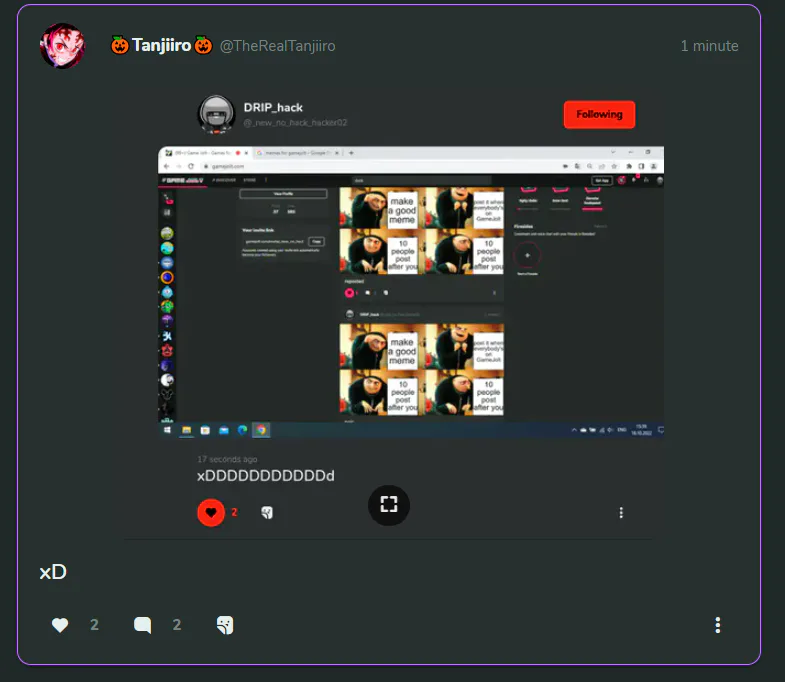This screenshot has width=785, height=682.
Task: Open Tanjiiro's profile avatar
Action: click(63, 46)
